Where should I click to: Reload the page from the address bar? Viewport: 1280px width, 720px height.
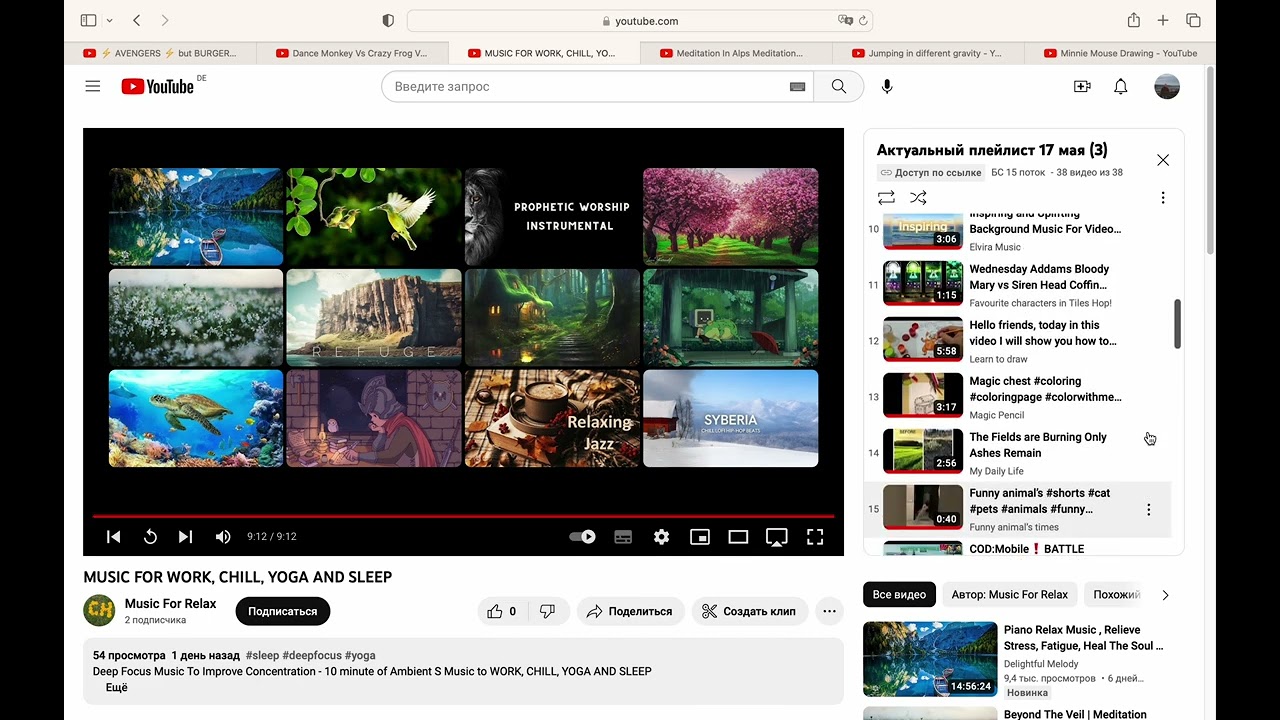(864, 20)
